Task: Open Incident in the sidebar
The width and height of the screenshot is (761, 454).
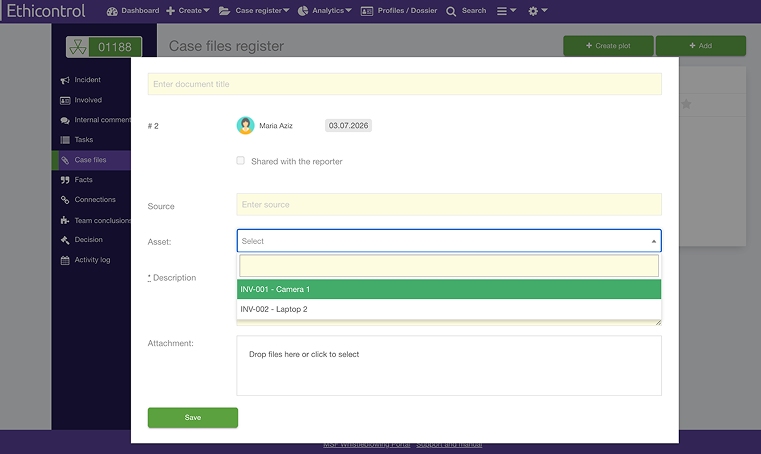Action: 87,80
